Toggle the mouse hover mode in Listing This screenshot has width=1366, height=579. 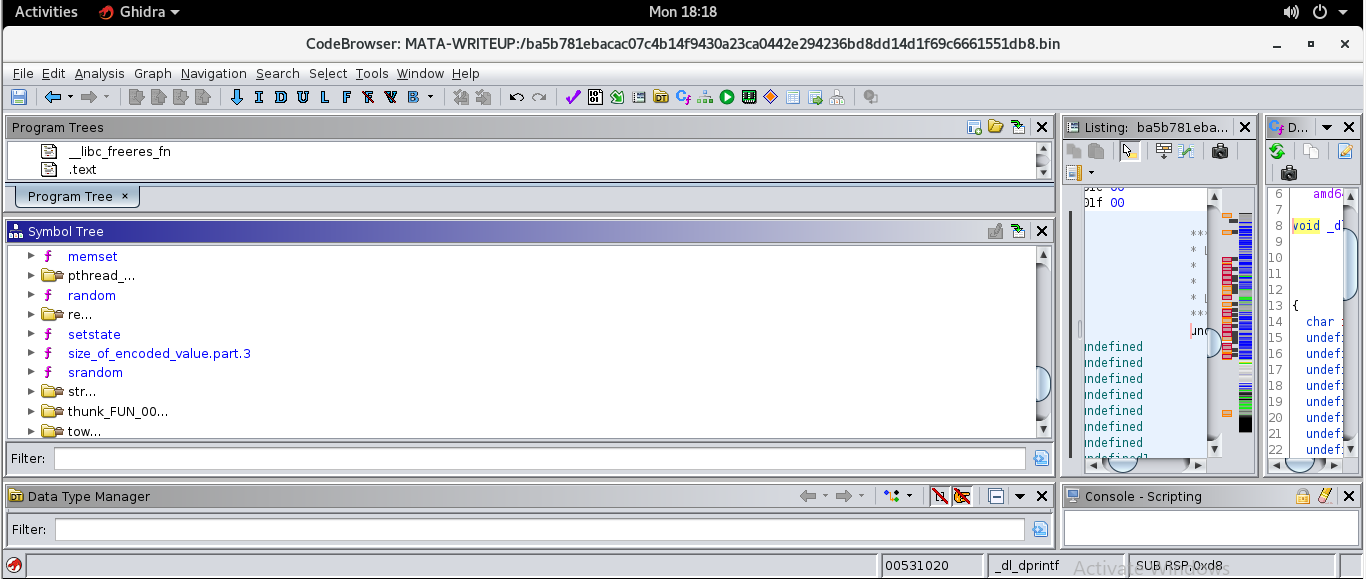1129,151
